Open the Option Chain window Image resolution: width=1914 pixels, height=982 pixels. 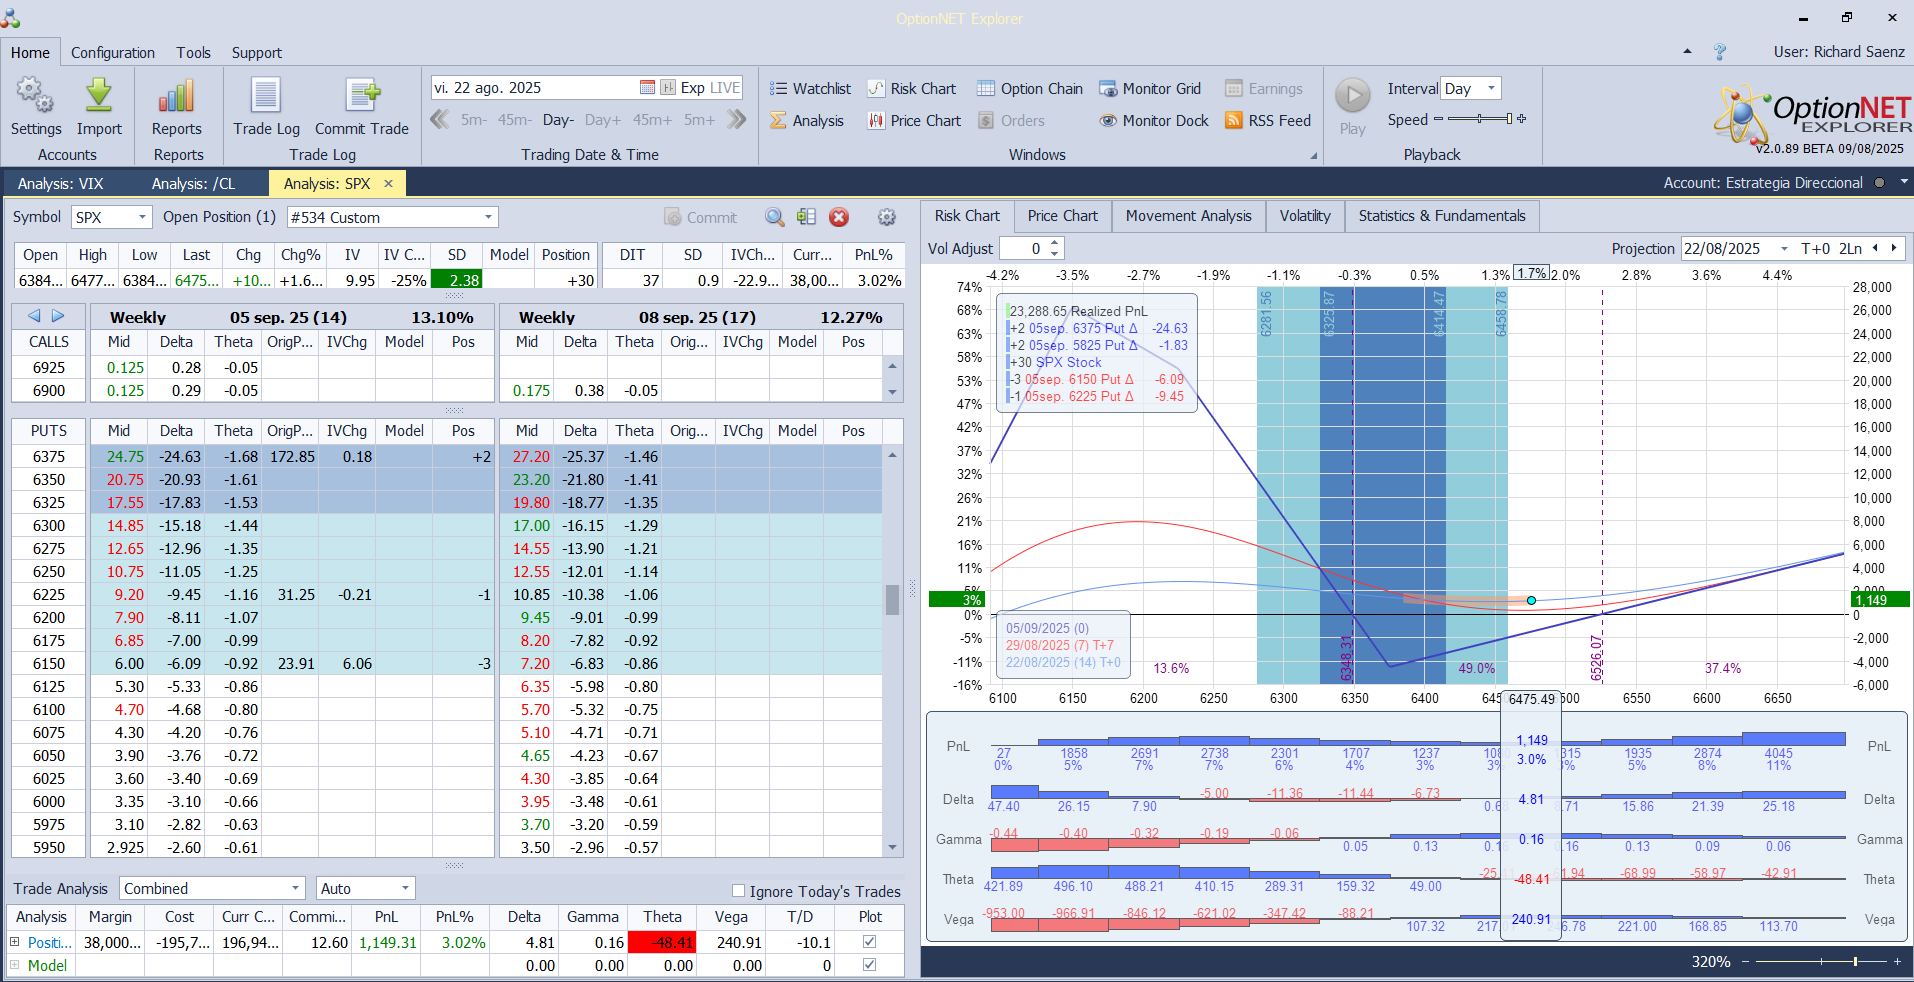point(1030,89)
